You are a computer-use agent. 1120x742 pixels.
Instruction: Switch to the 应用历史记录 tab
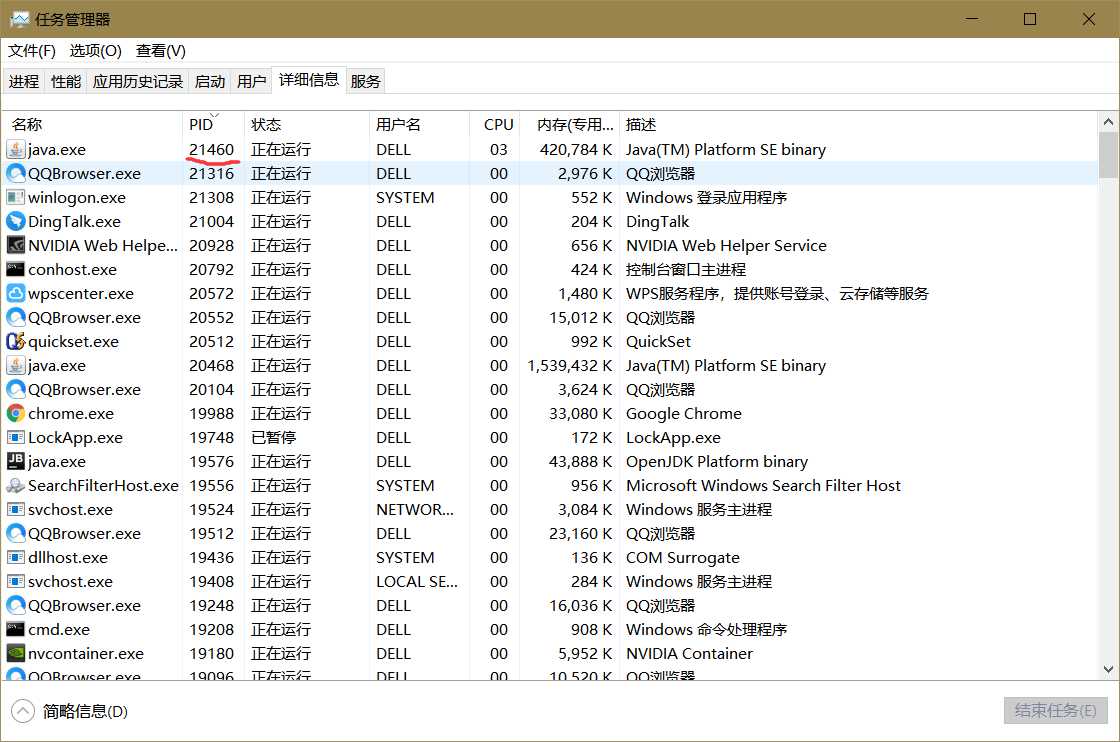click(x=138, y=81)
